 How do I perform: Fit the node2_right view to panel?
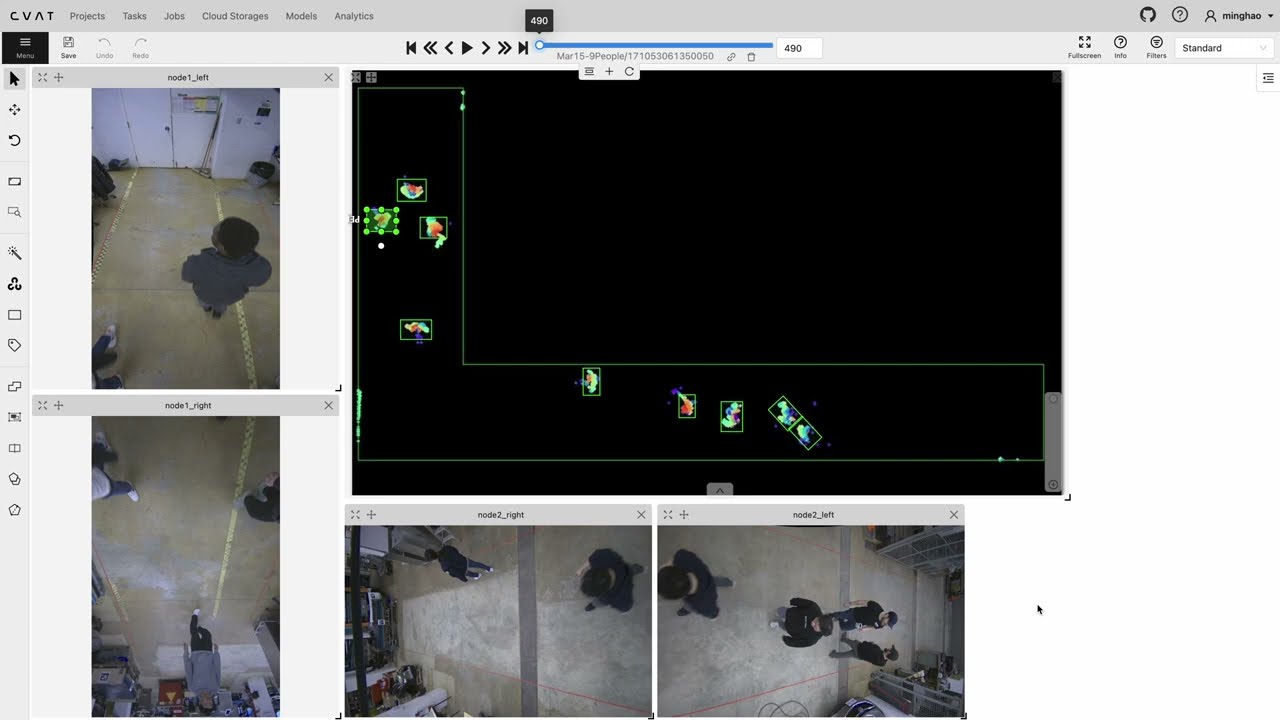click(x=355, y=514)
